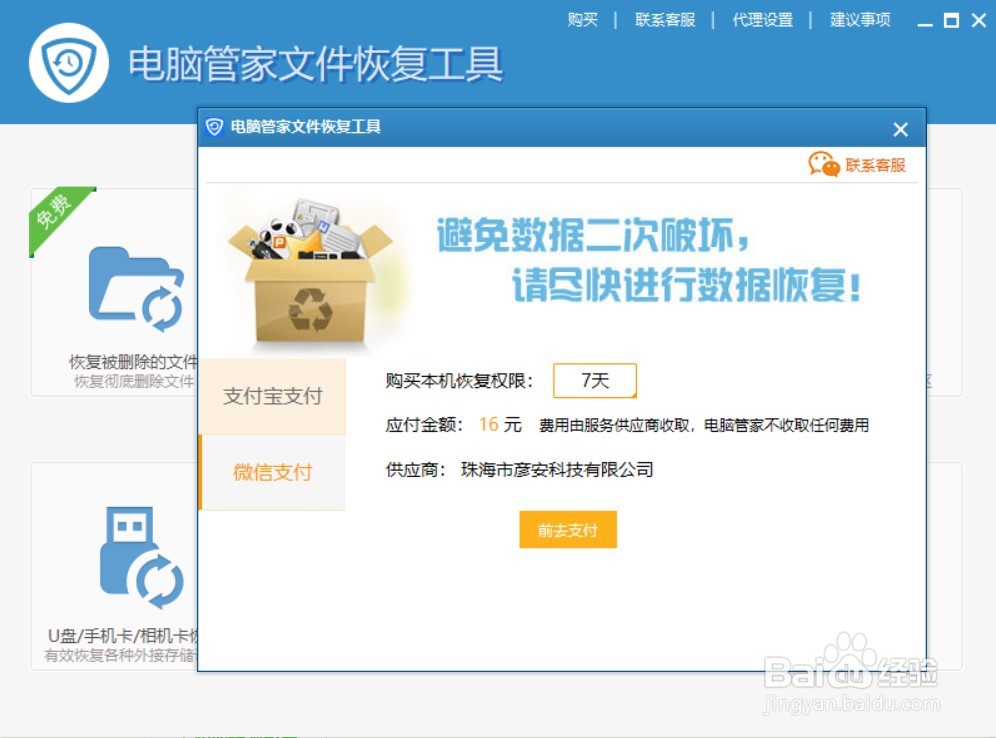Click the green 免费 ribbon badge
Image resolution: width=996 pixels, height=738 pixels.
coord(57,216)
